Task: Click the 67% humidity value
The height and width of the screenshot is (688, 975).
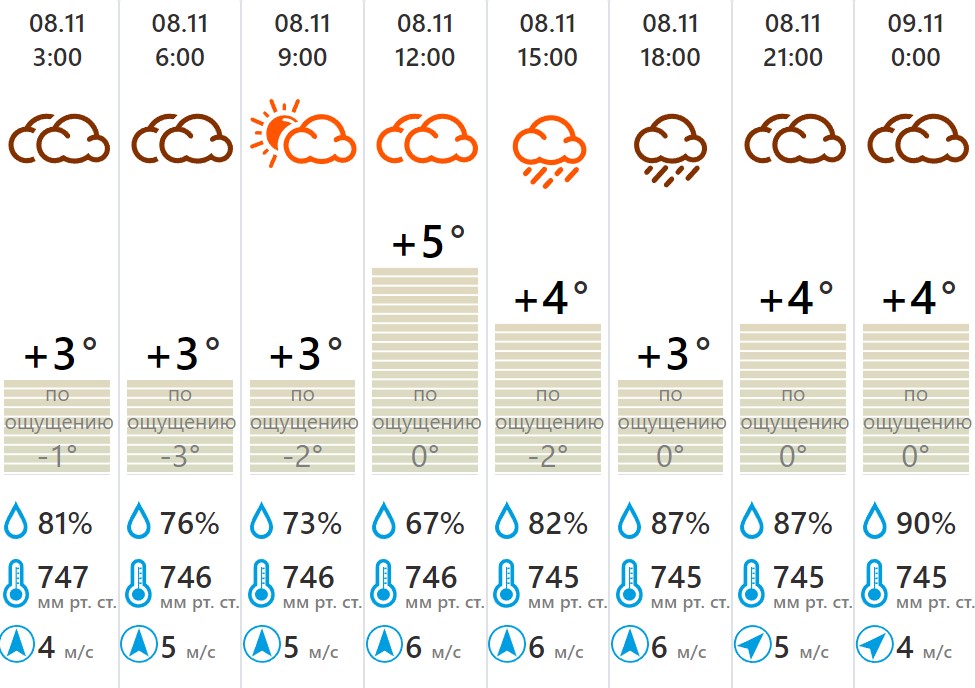Action: click(x=433, y=523)
